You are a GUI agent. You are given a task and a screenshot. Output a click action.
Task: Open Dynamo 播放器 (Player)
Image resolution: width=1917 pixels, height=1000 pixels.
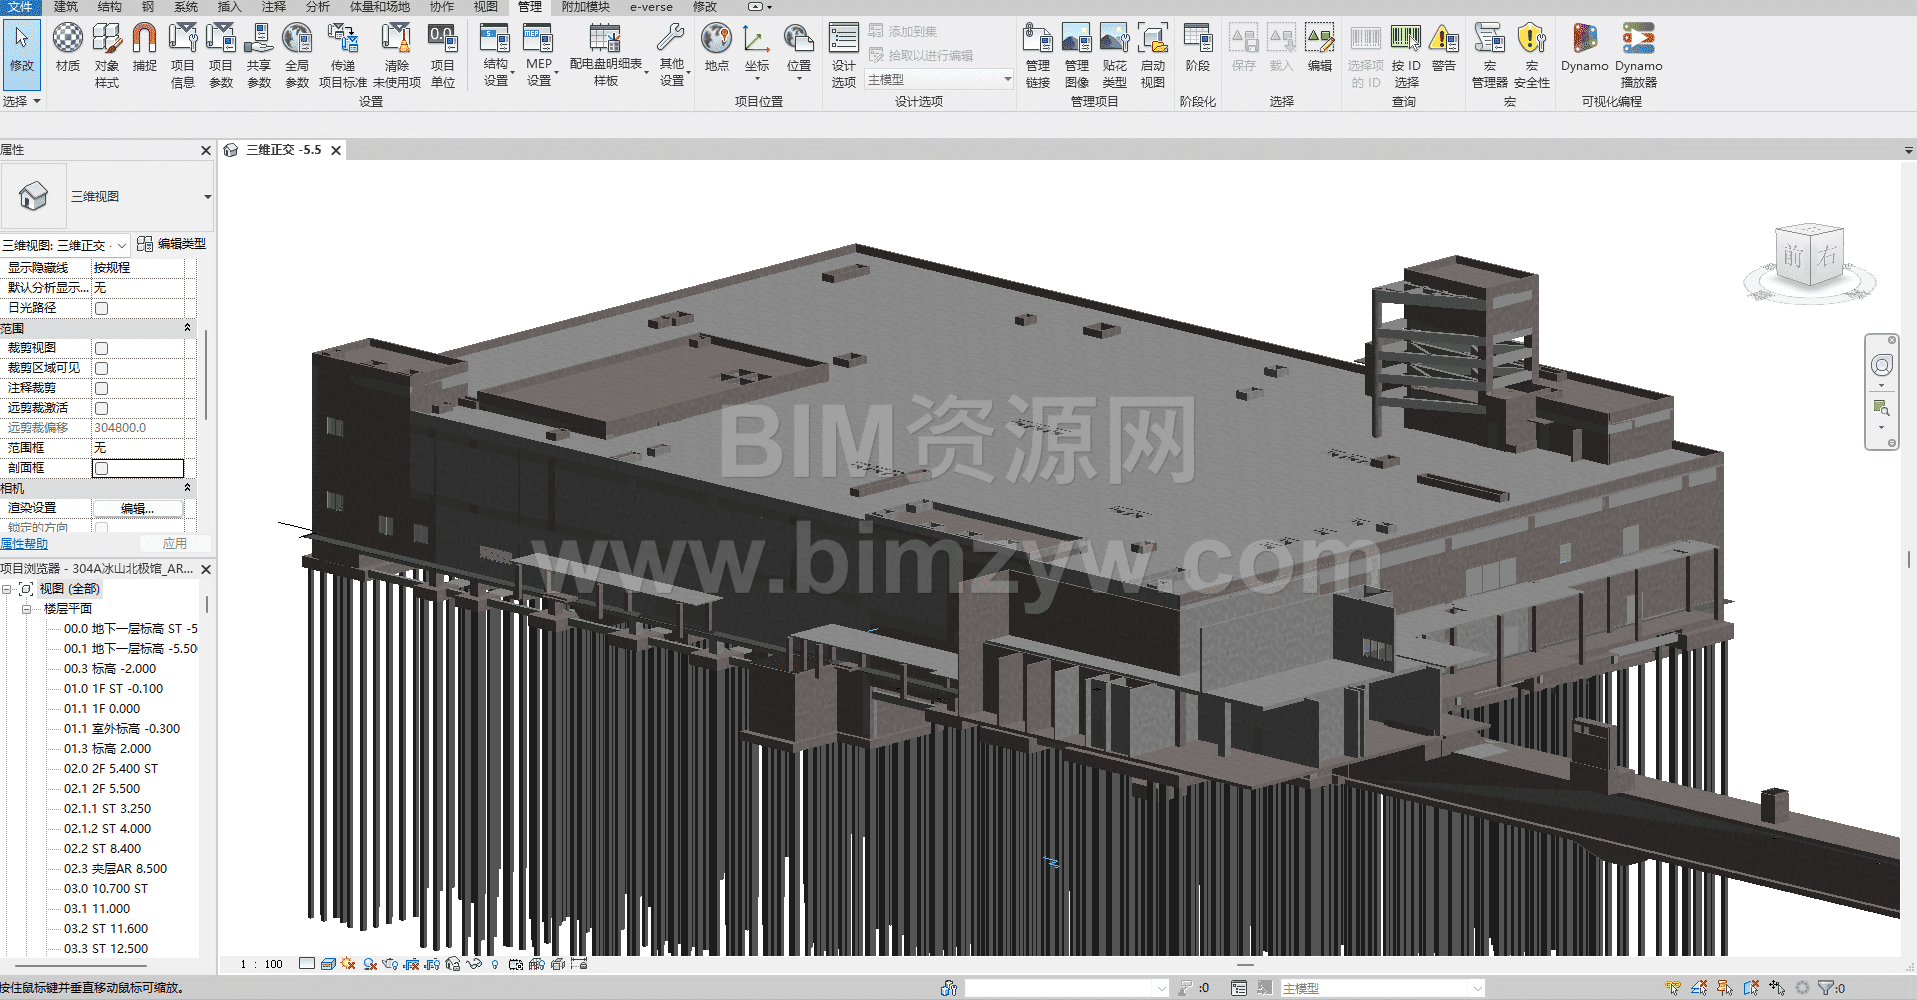point(1638,55)
